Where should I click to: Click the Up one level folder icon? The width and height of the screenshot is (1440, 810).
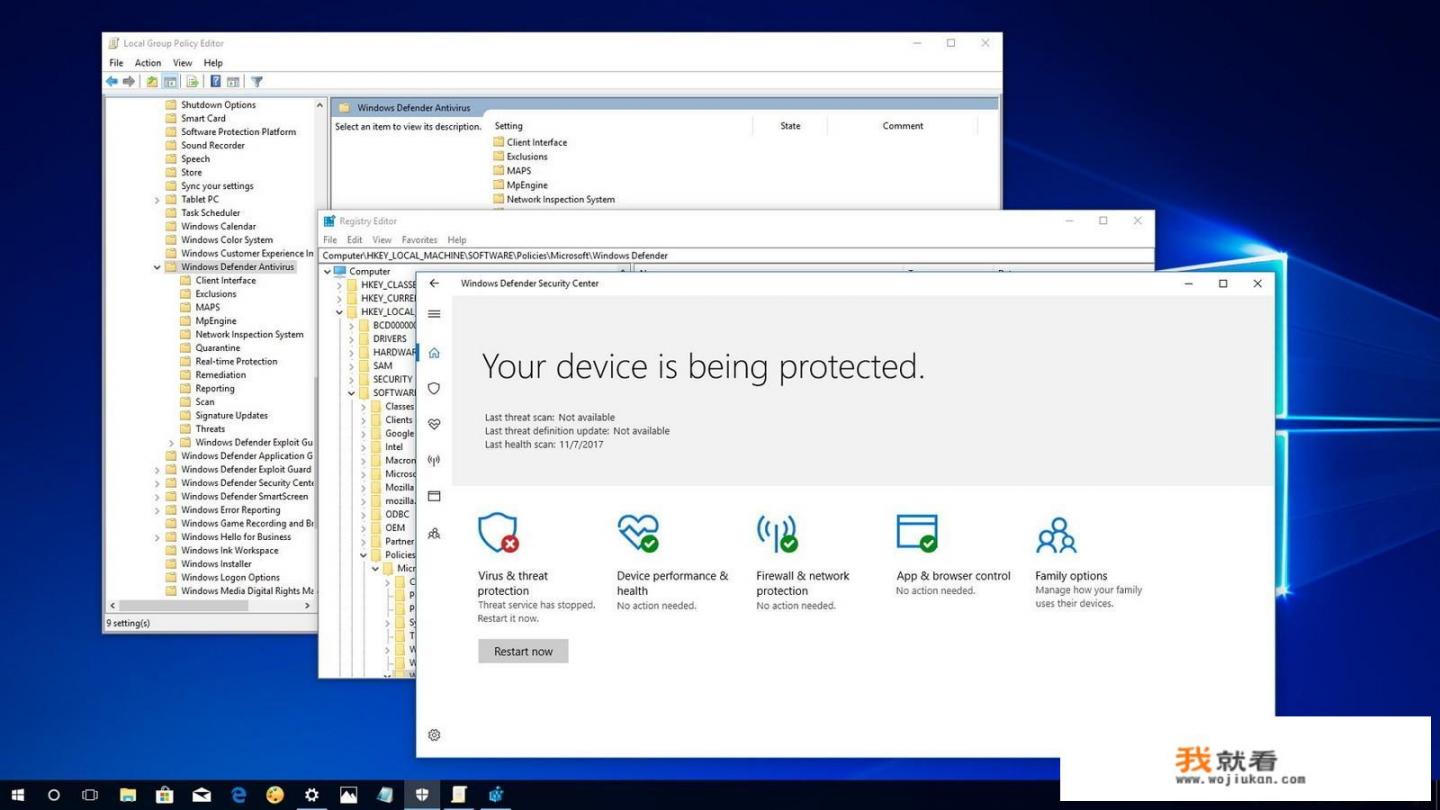pos(152,82)
